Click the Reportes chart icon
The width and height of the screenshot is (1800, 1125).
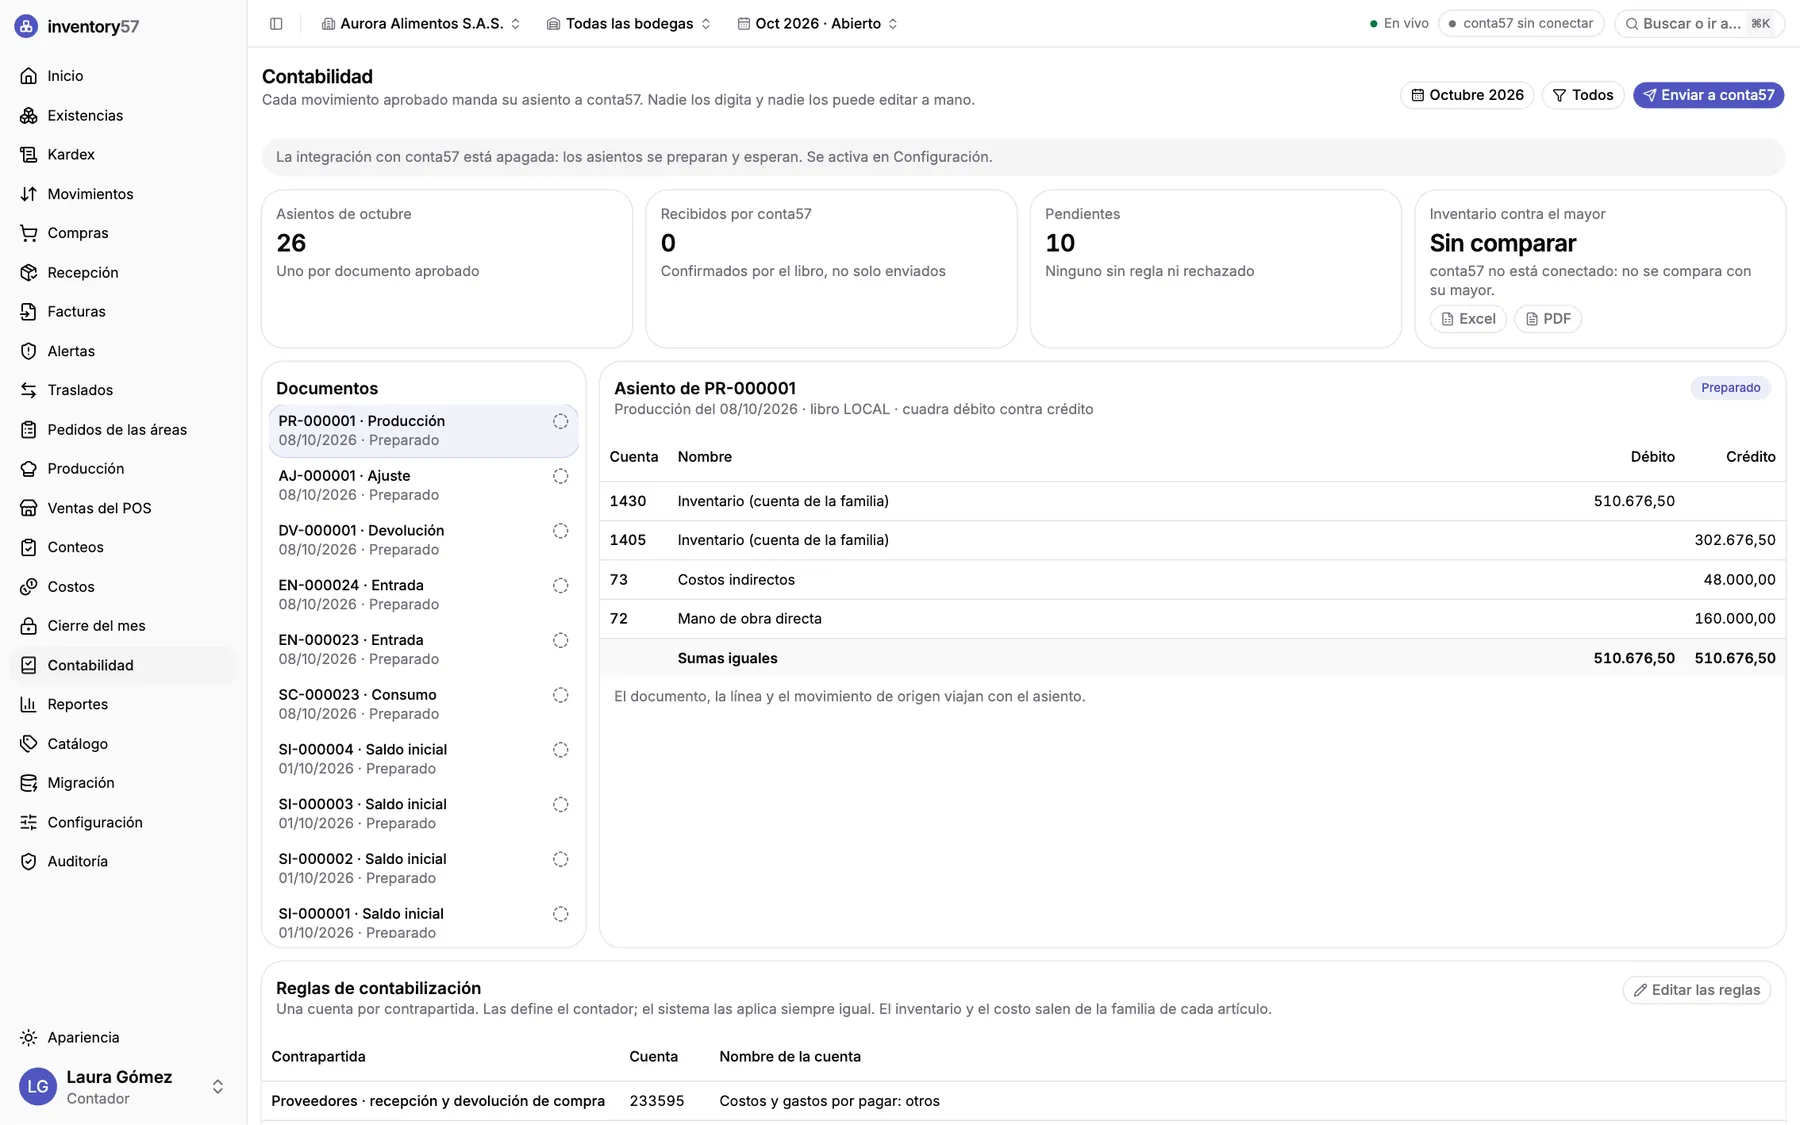click(29, 704)
